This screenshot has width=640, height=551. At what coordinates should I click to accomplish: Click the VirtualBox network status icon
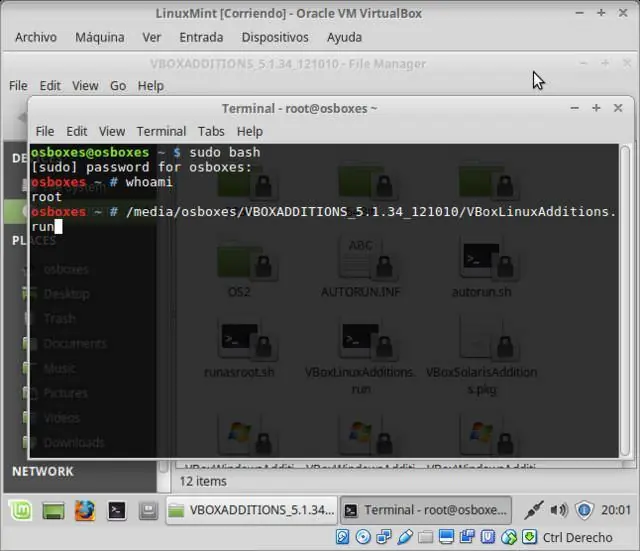[384, 537]
